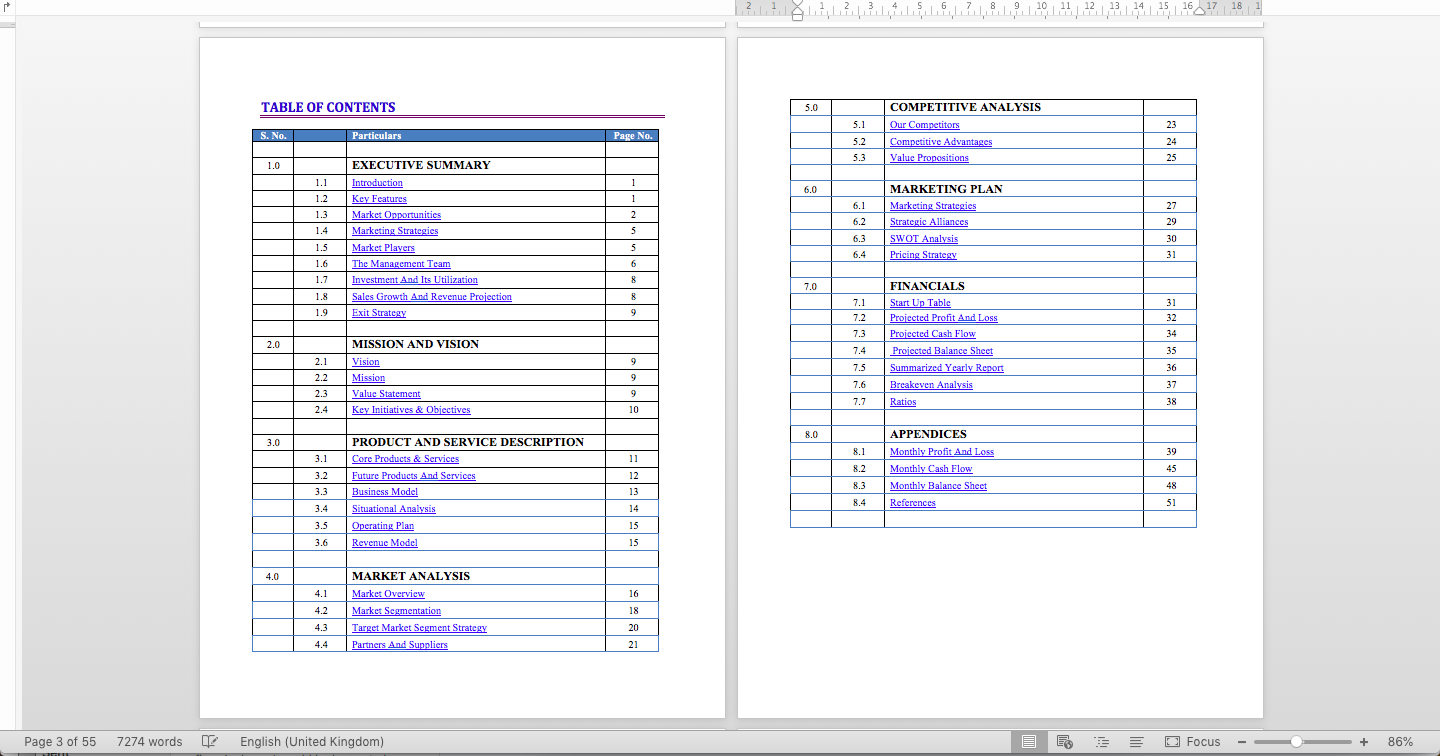Open the Business Model link
Screen dimensions: 1440x756
tap(385, 492)
